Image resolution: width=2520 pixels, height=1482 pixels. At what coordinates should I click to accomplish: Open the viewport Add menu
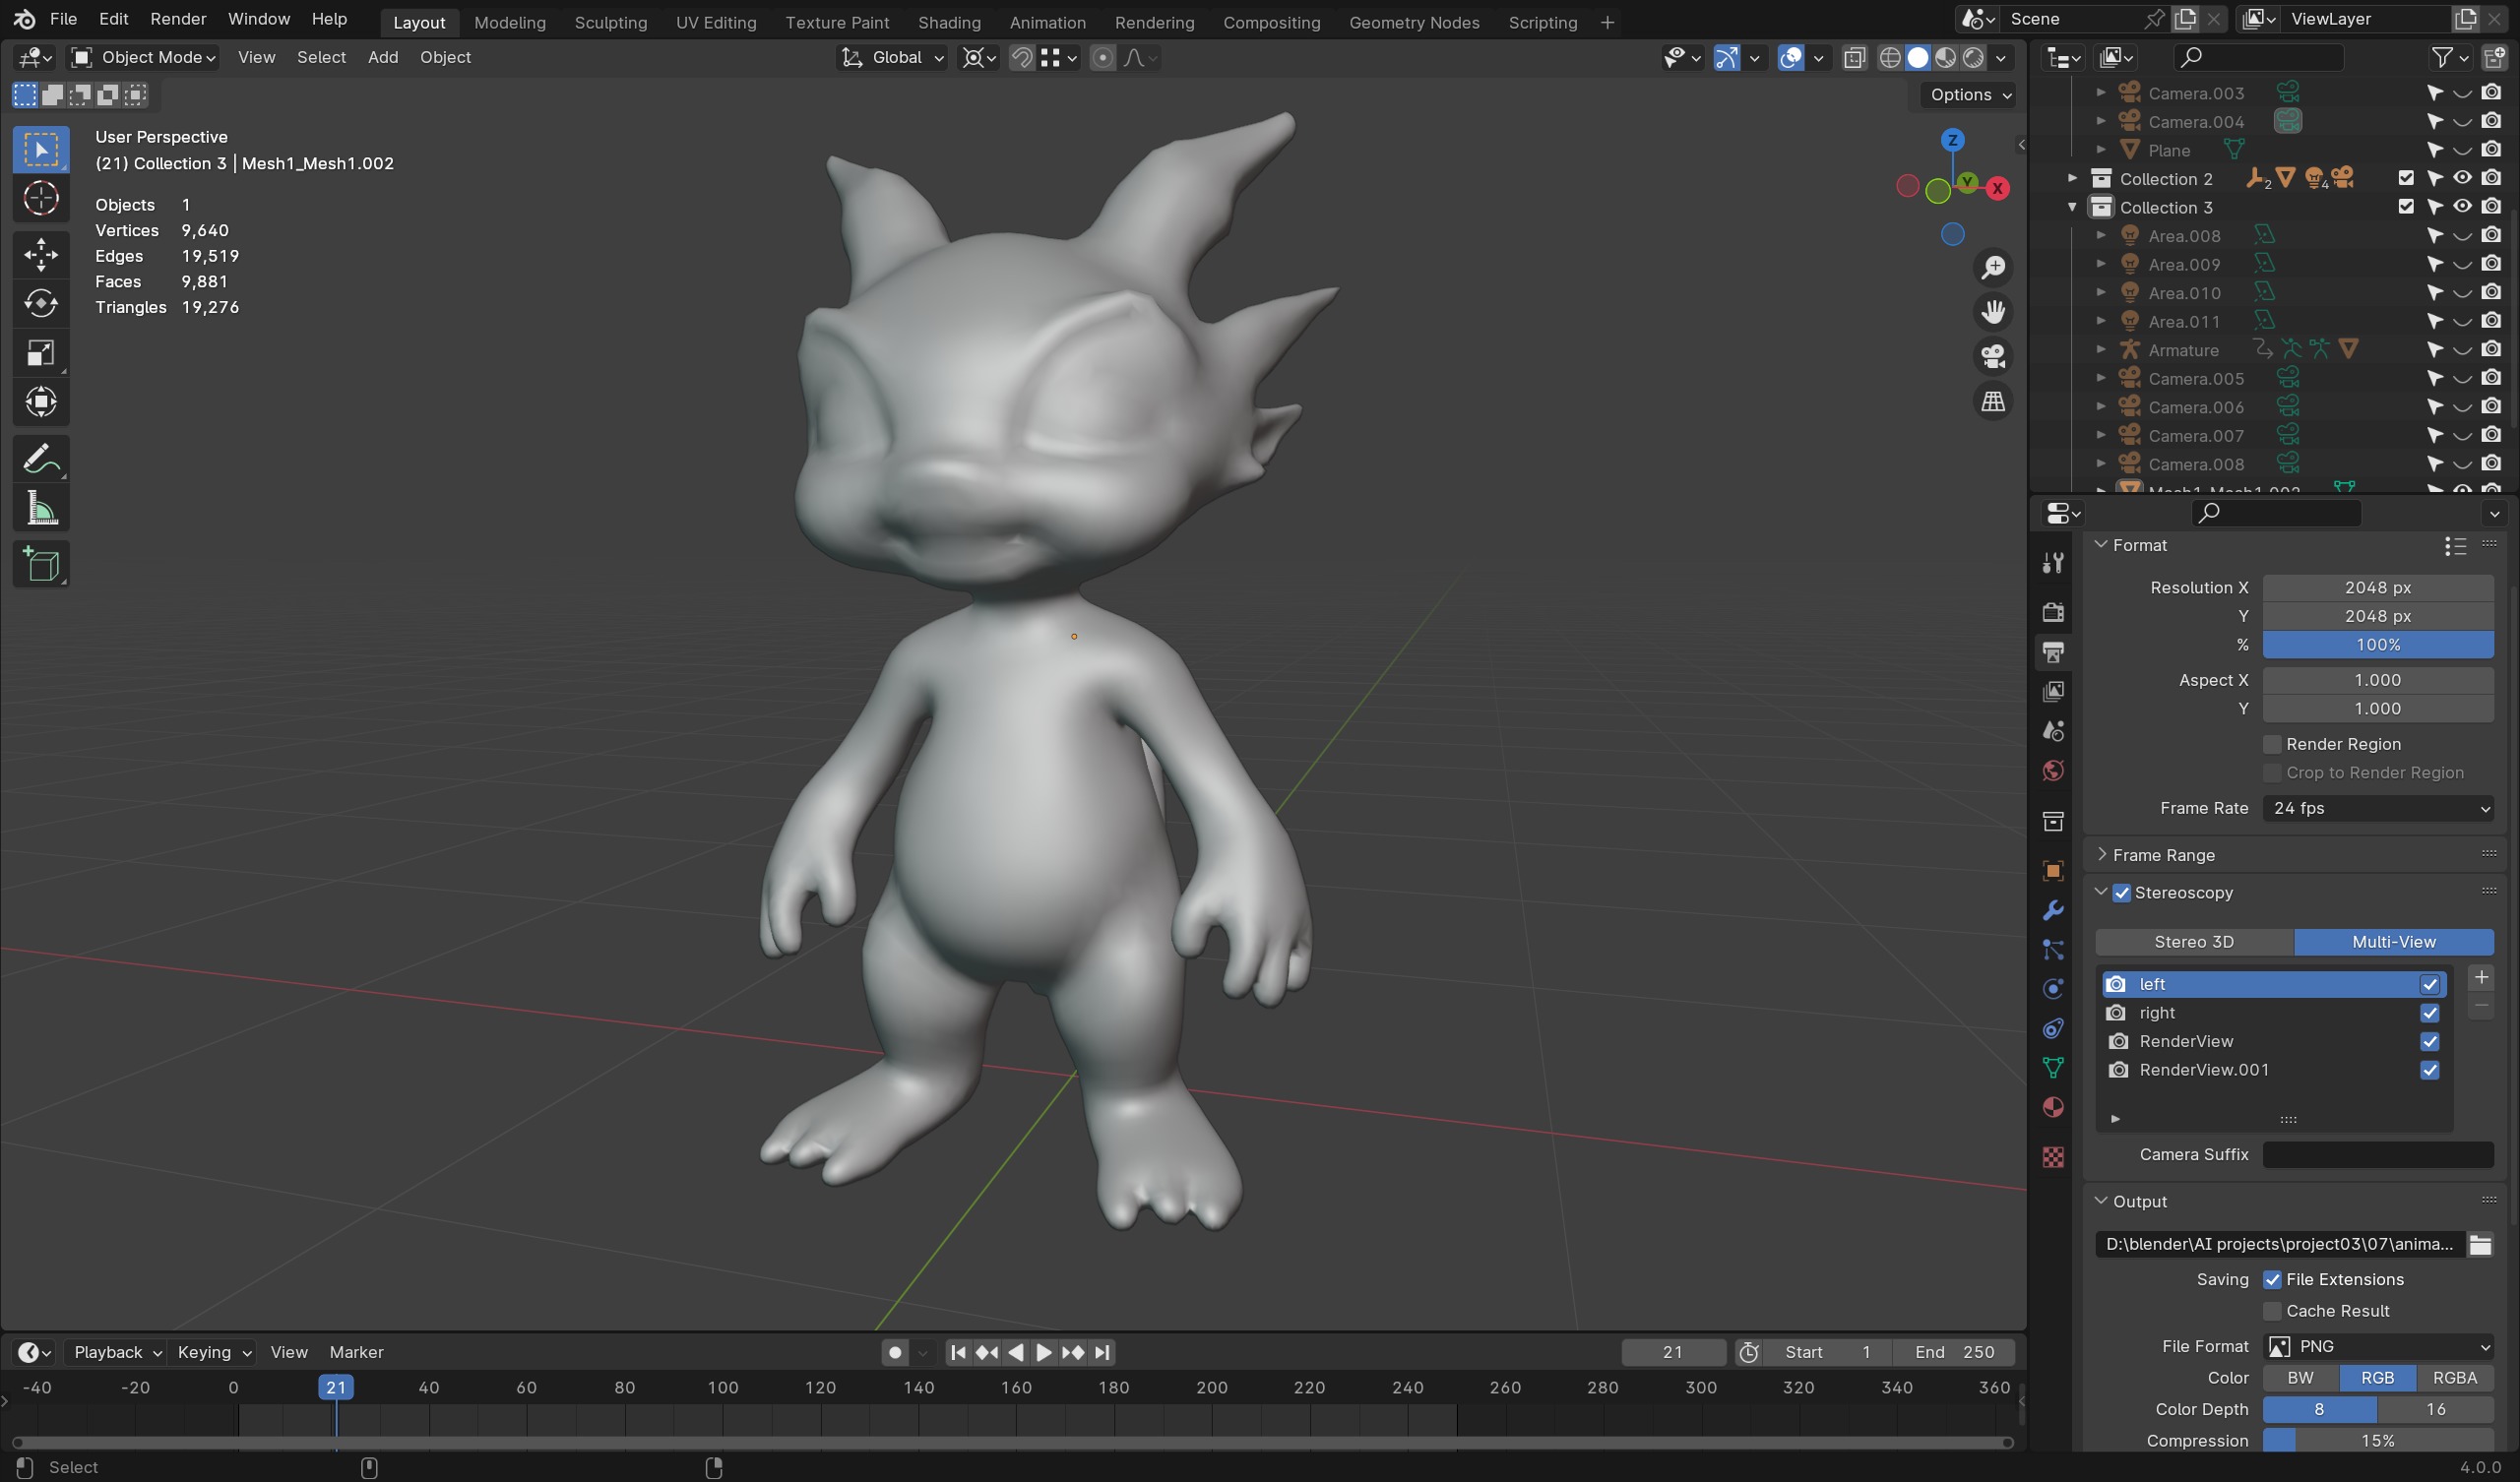click(x=382, y=57)
